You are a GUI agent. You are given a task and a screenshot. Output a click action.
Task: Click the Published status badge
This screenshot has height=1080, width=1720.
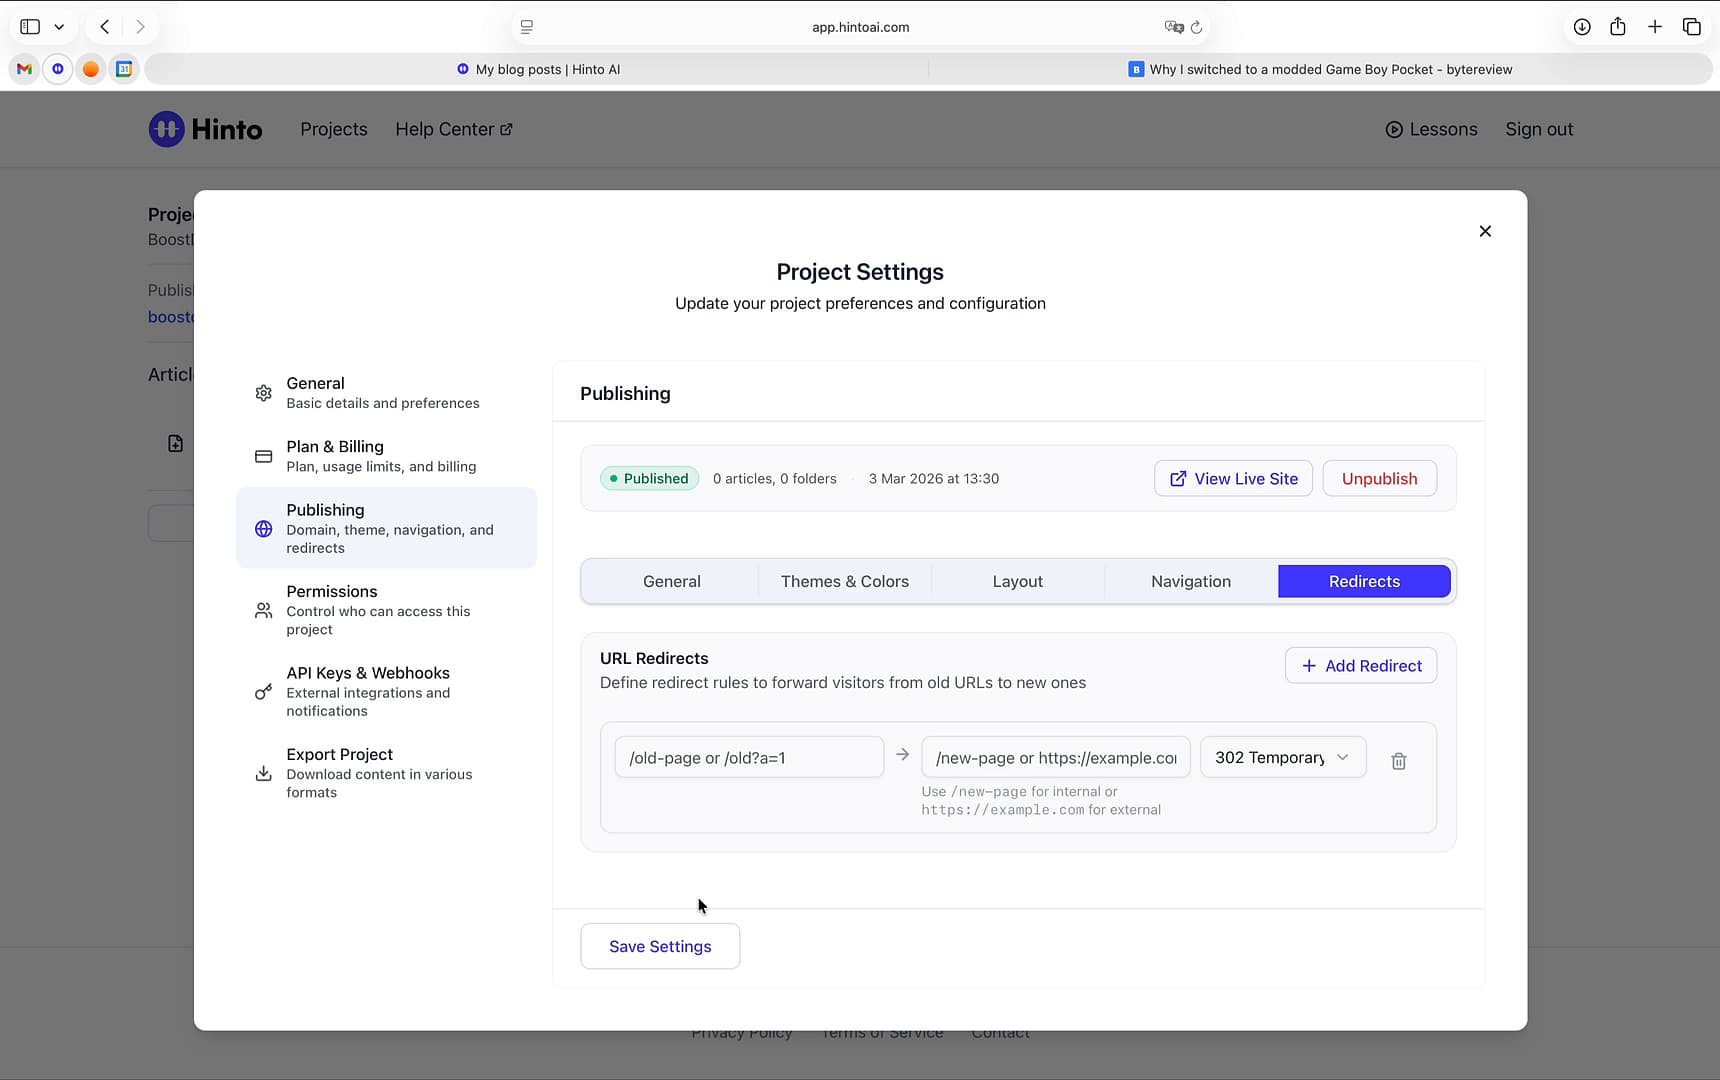649,478
